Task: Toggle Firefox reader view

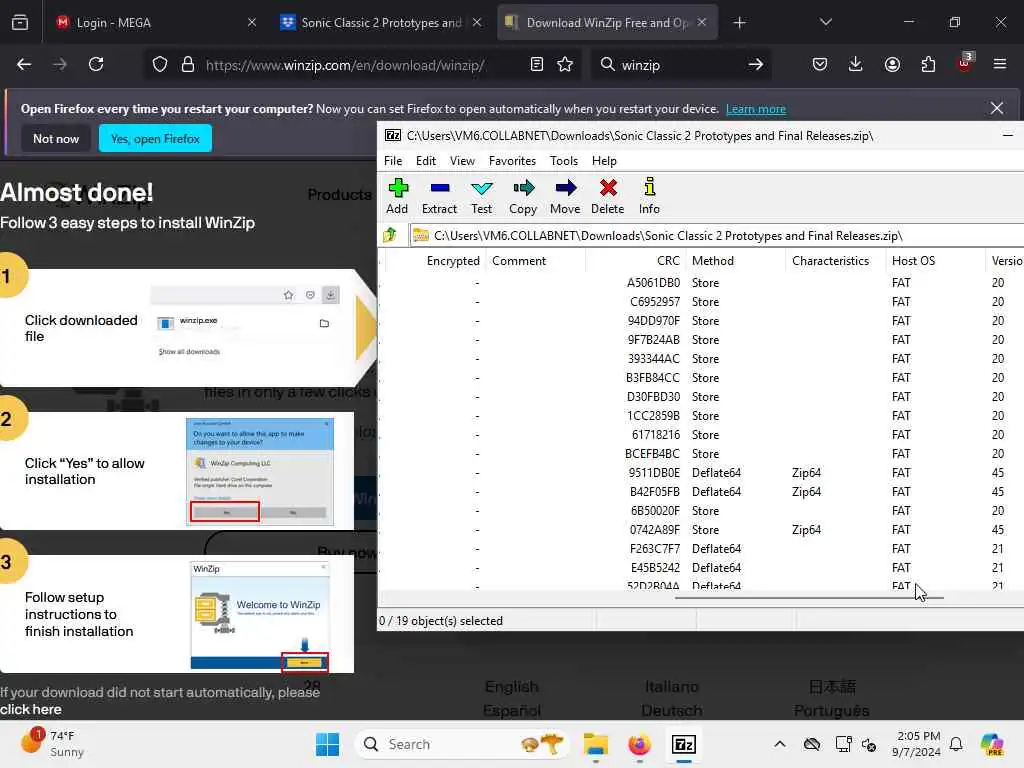Action: point(537,64)
